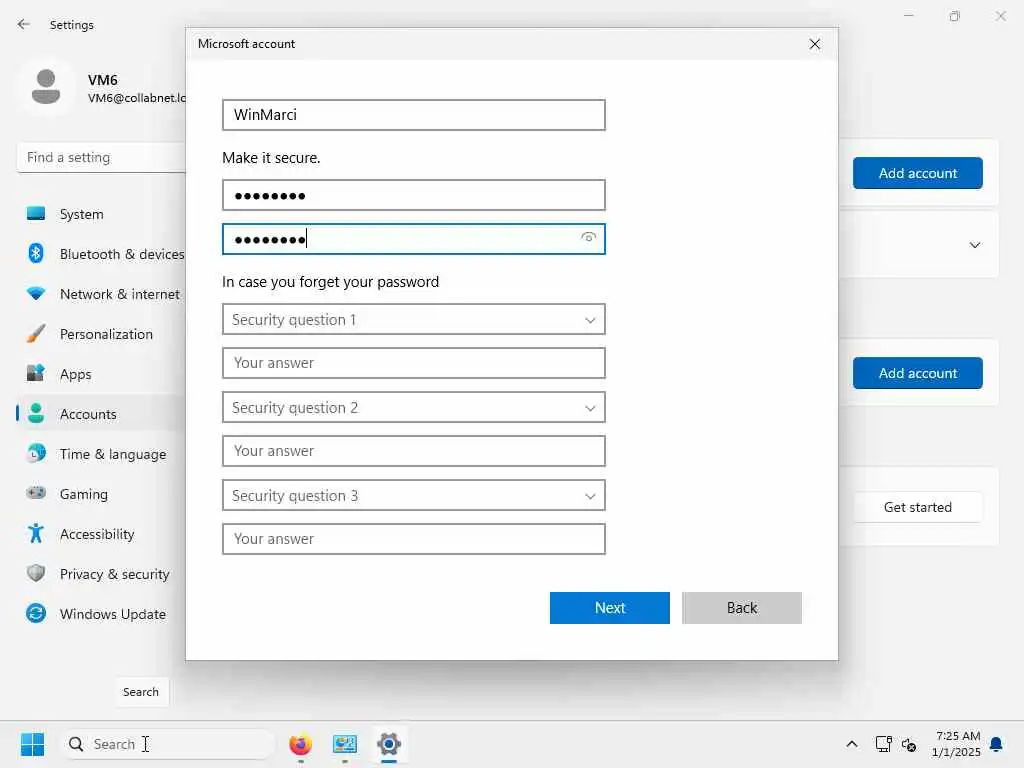This screenshot has width=1024, height=768.
Task: Open Security question 1 dropdown
Action: click(413, 319)
